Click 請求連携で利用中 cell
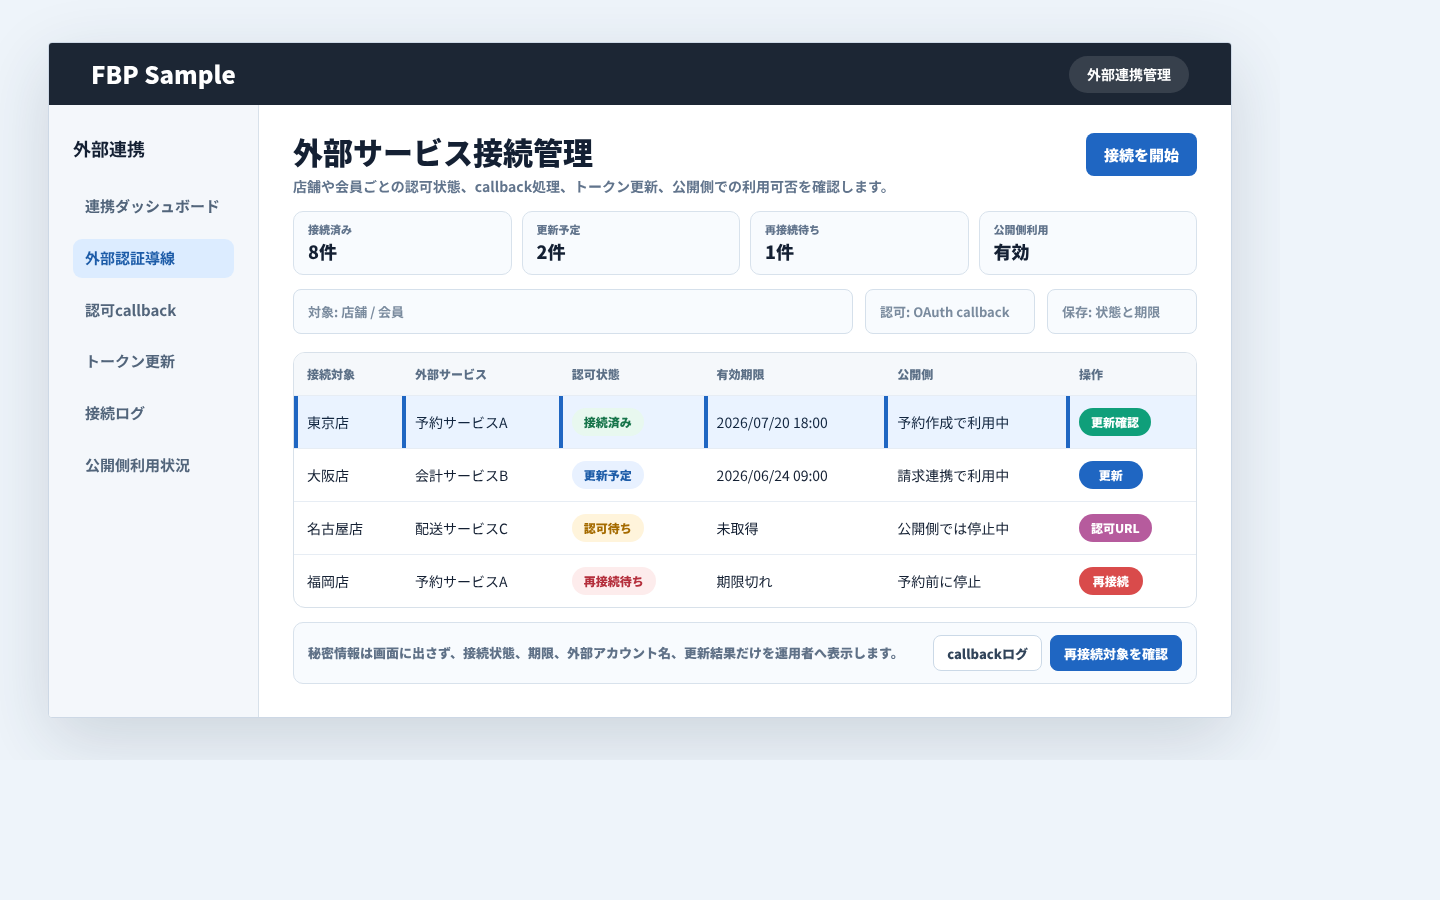The height and width of the screenshot is (900, 1440). click(976, 475)
